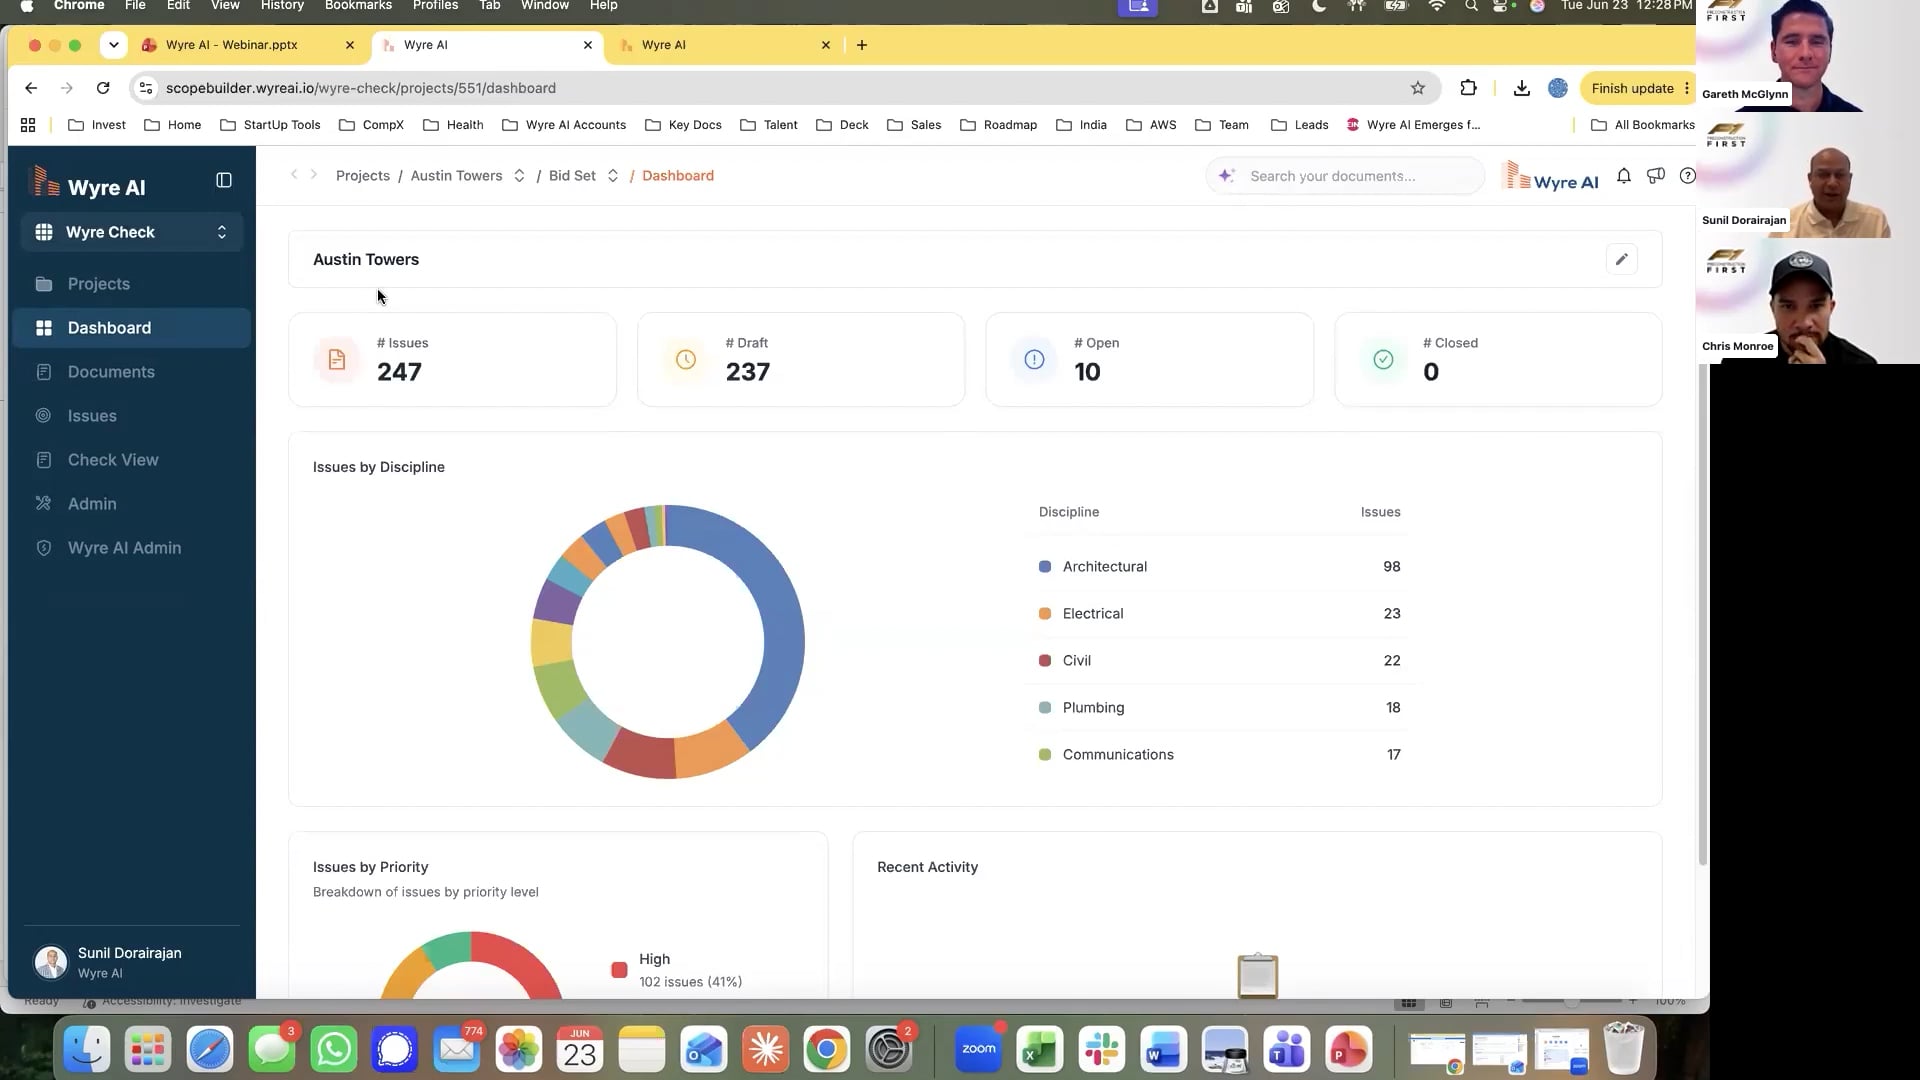The height and width of the screenshot is (1080, 1920).
Task: Click the Finish update button
Action: (x=1637, y=88)
